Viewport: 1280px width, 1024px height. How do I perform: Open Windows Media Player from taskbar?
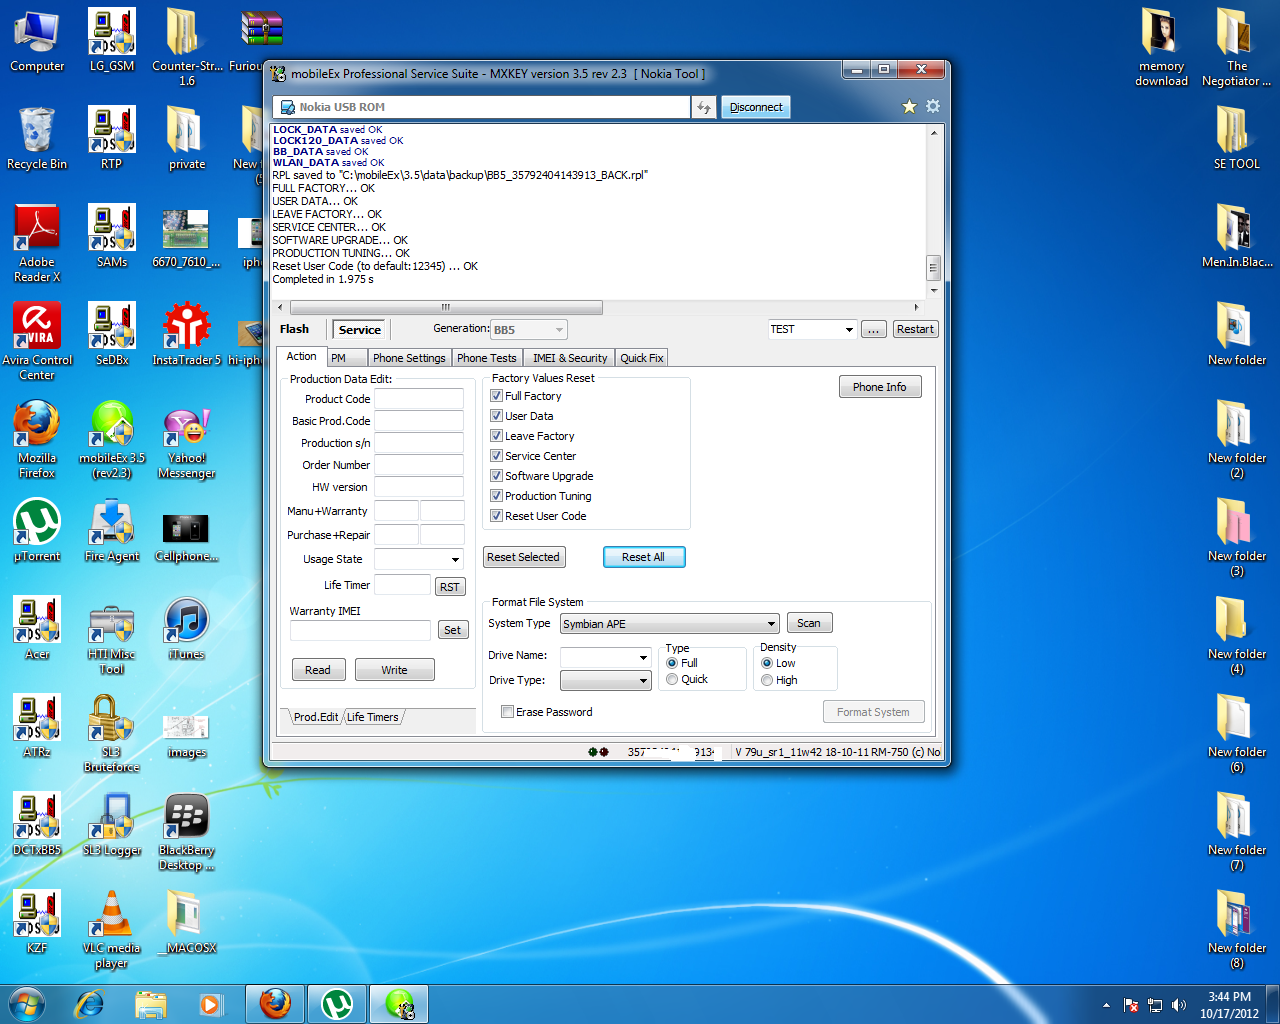(210, 1004)
